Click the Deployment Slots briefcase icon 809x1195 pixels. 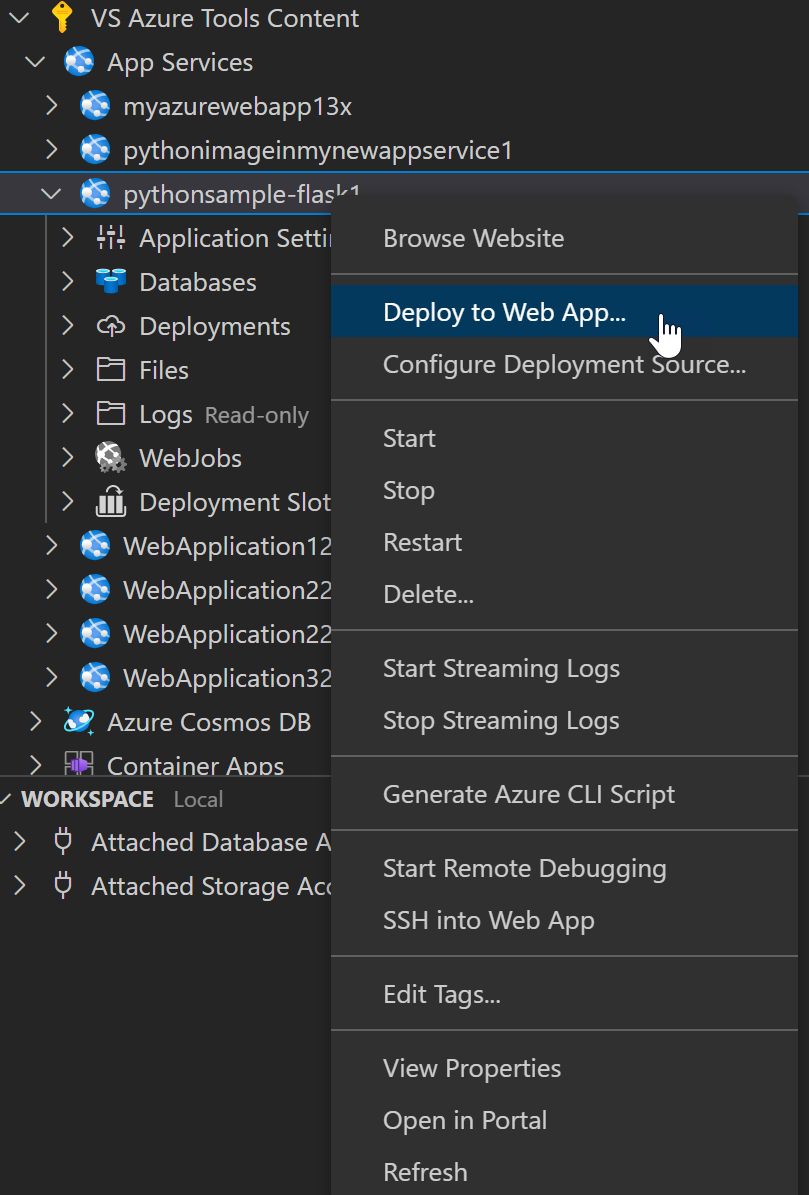(111, 501)
